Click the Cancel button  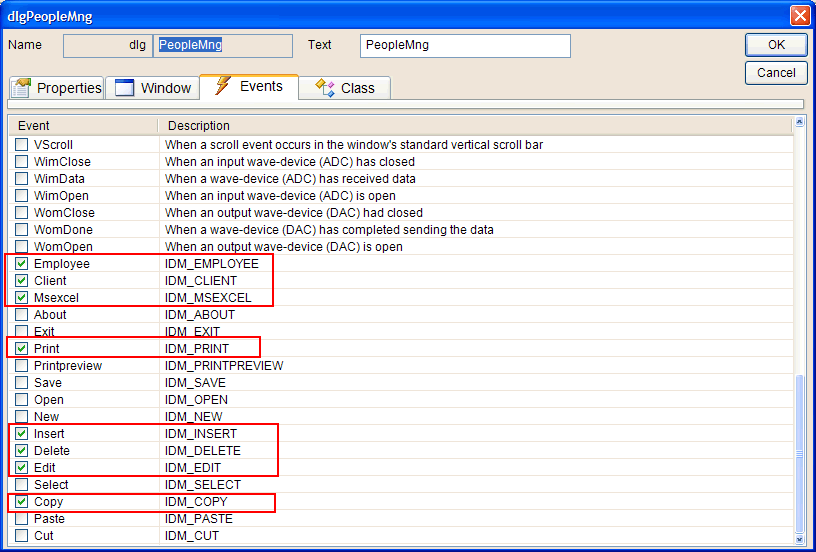point(776,73)
